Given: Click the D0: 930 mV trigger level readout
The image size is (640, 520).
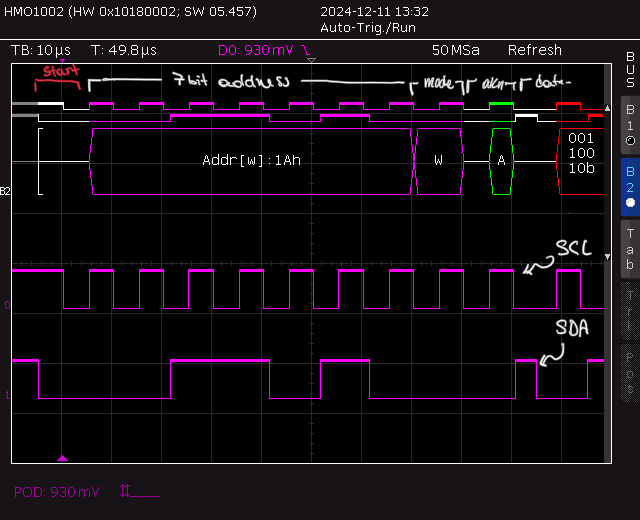Looking at the screenshot, I should pyautogui.click(x=256, y=50).
